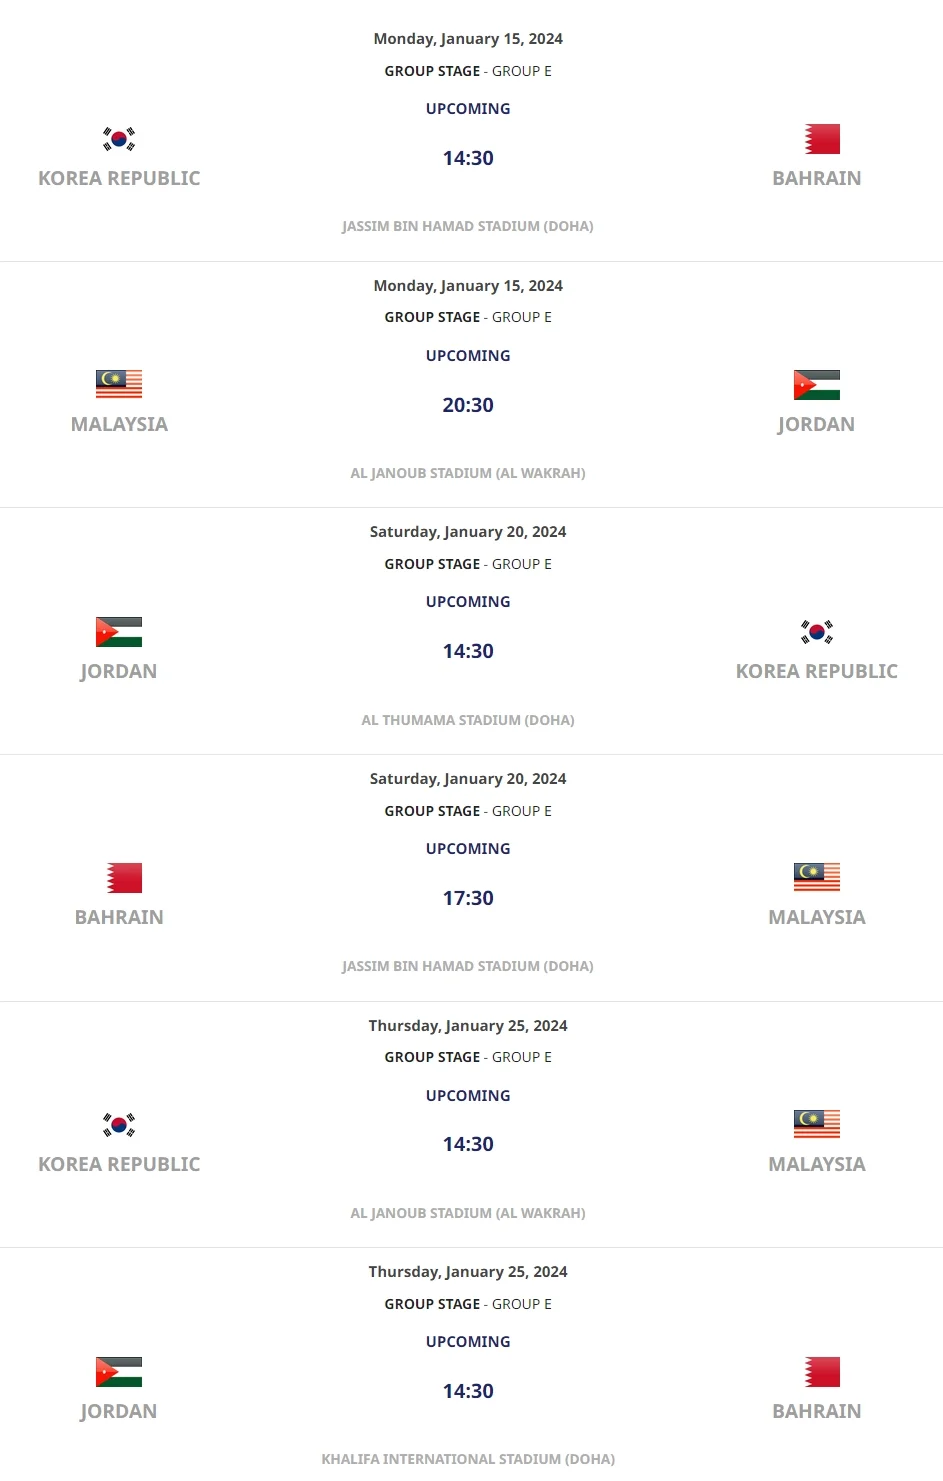Open Al Thumama Stadium (Doha) venue text

click(468, 720)
